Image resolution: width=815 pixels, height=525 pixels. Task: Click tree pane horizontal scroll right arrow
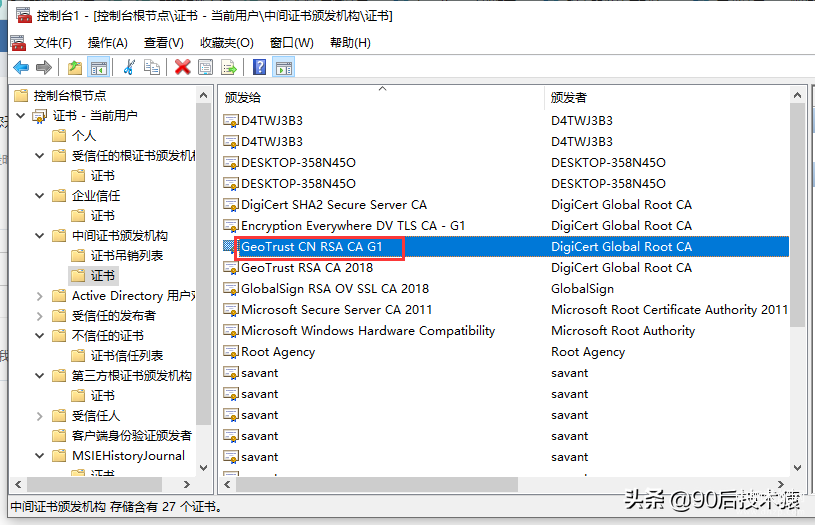(187, 484)
